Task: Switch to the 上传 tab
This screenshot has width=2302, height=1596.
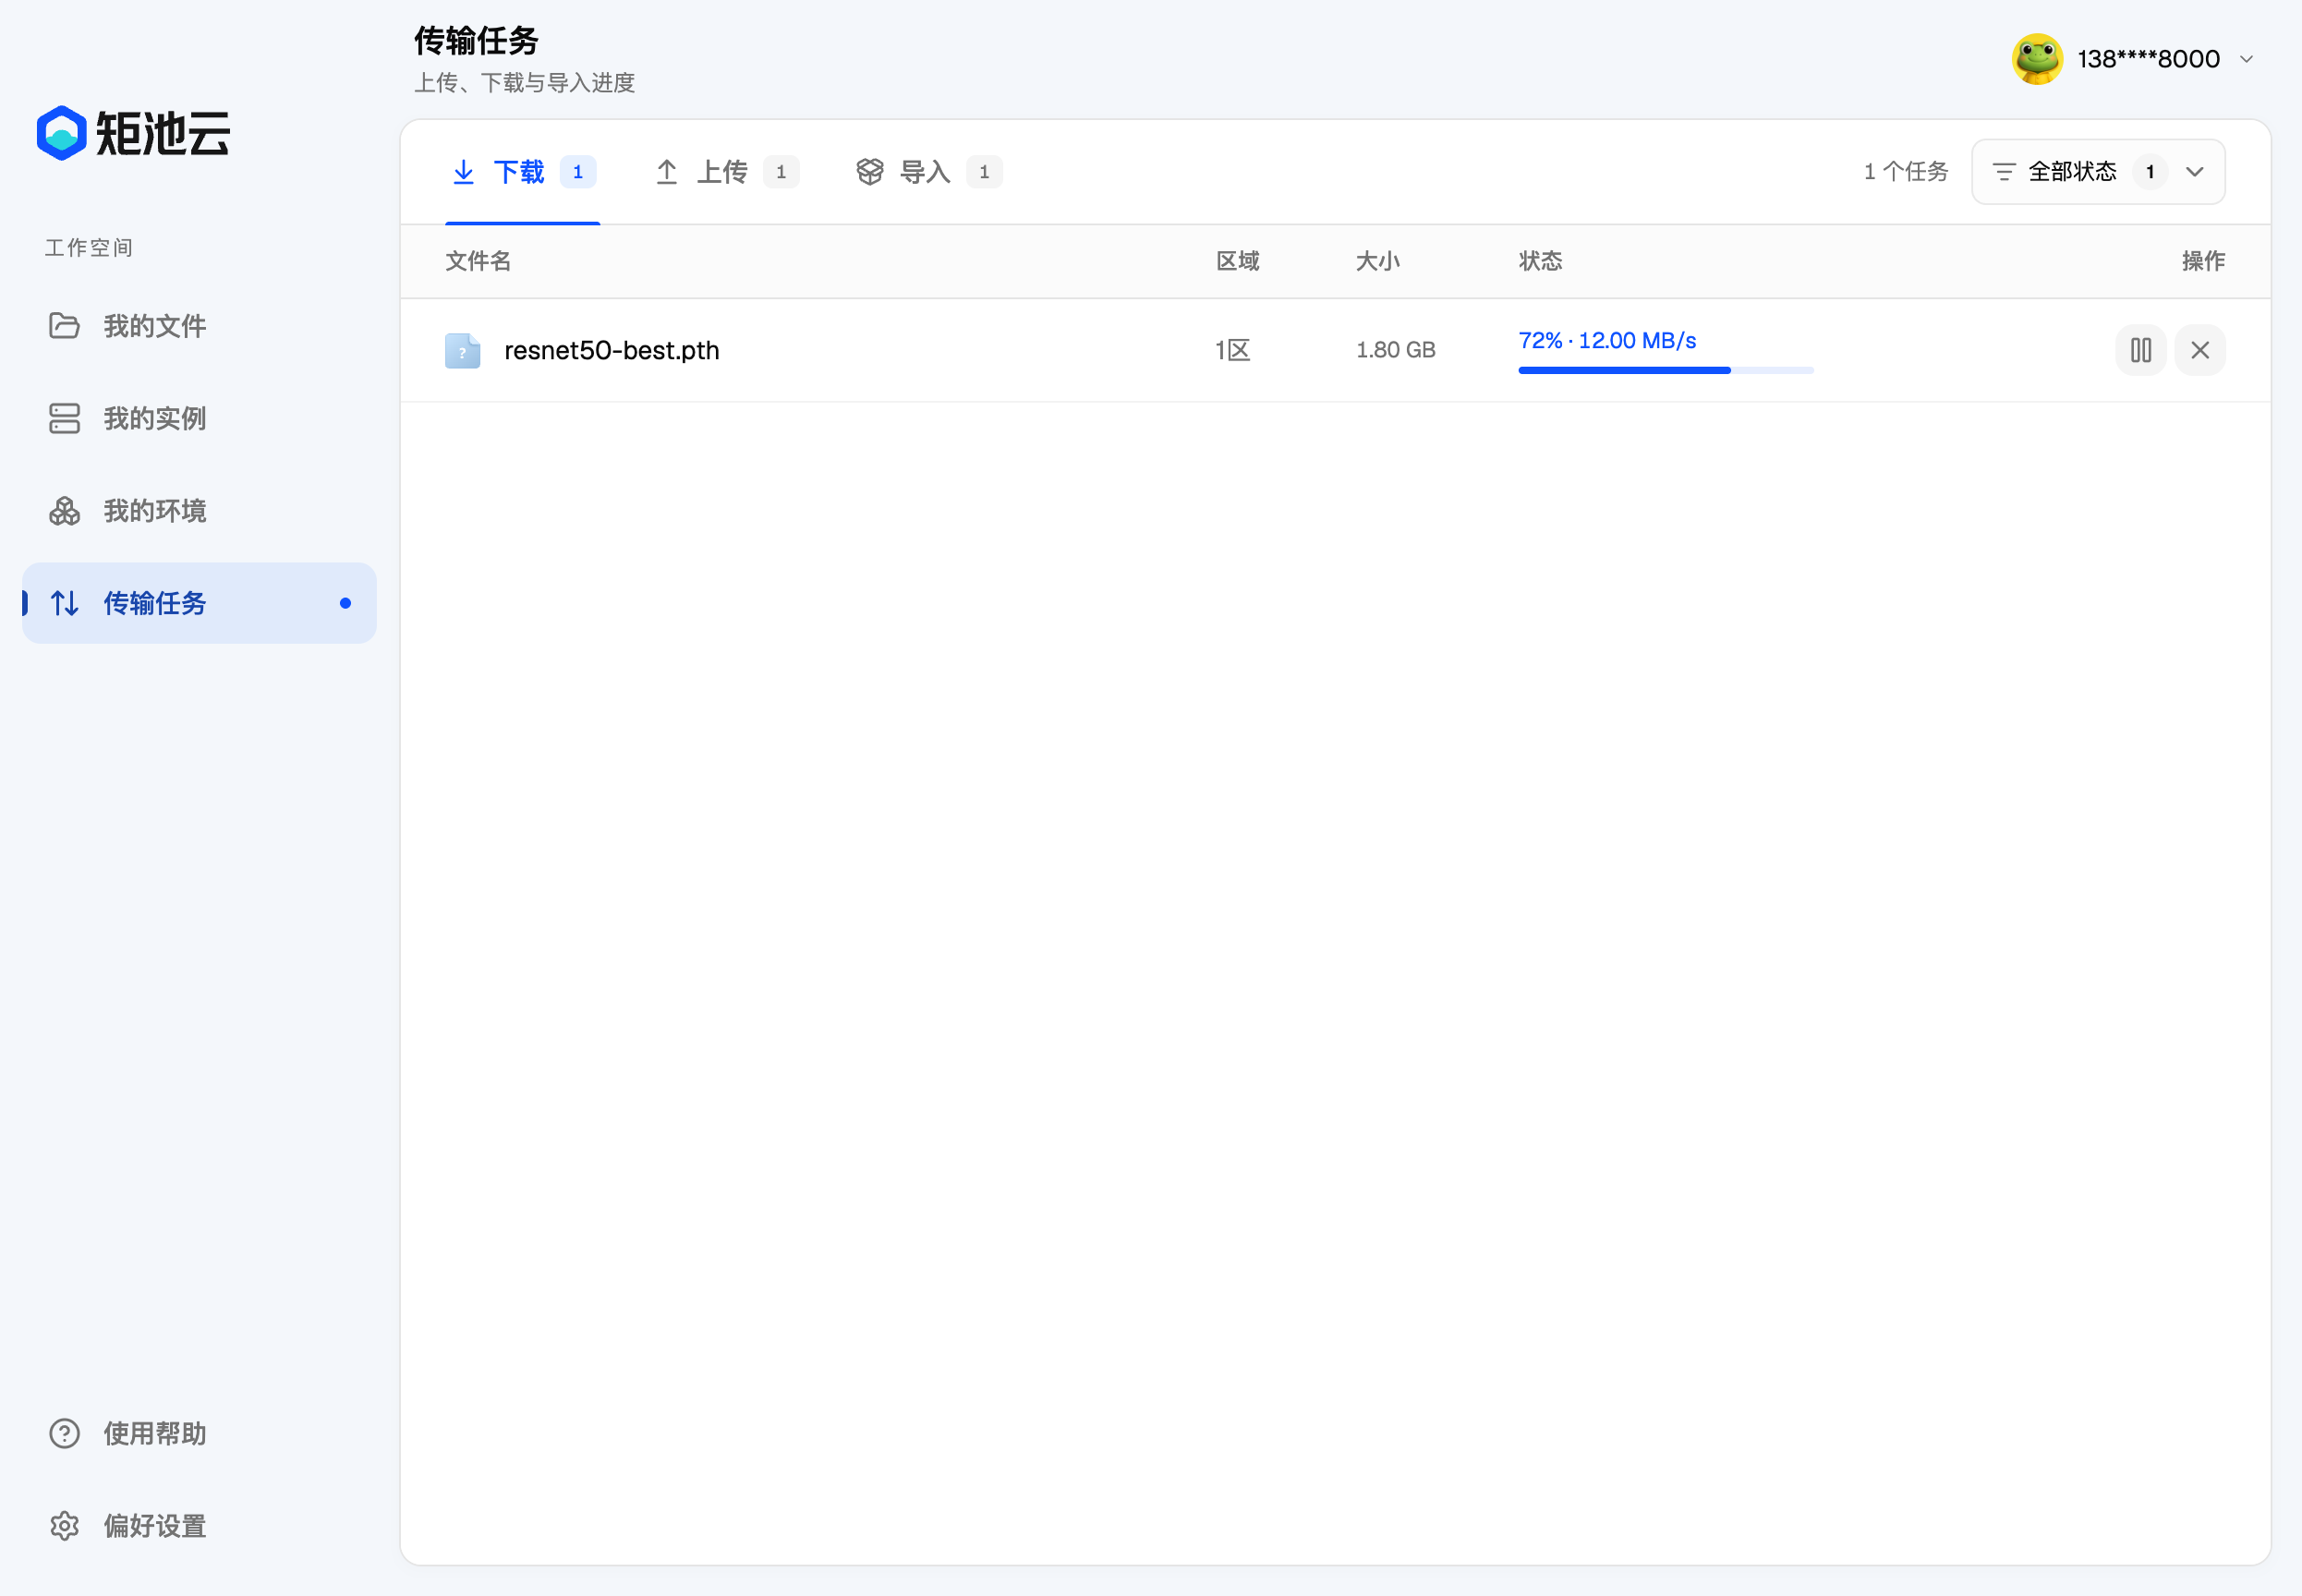Action: [725, 172]
